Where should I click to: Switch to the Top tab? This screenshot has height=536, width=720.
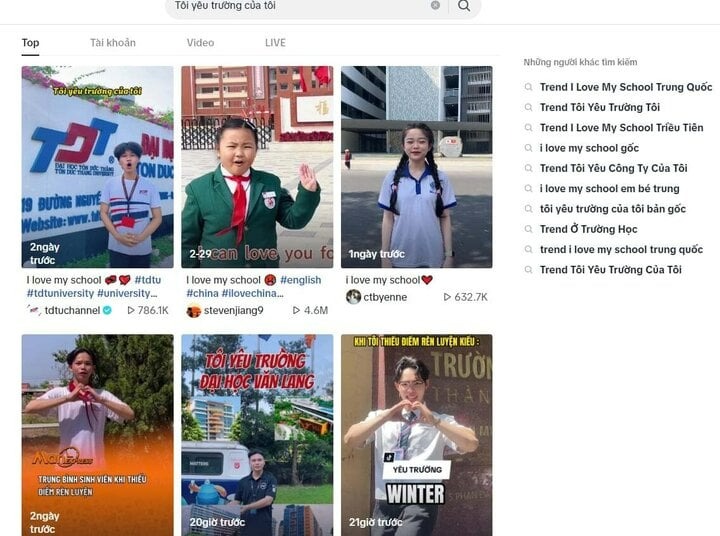point(30,43)
